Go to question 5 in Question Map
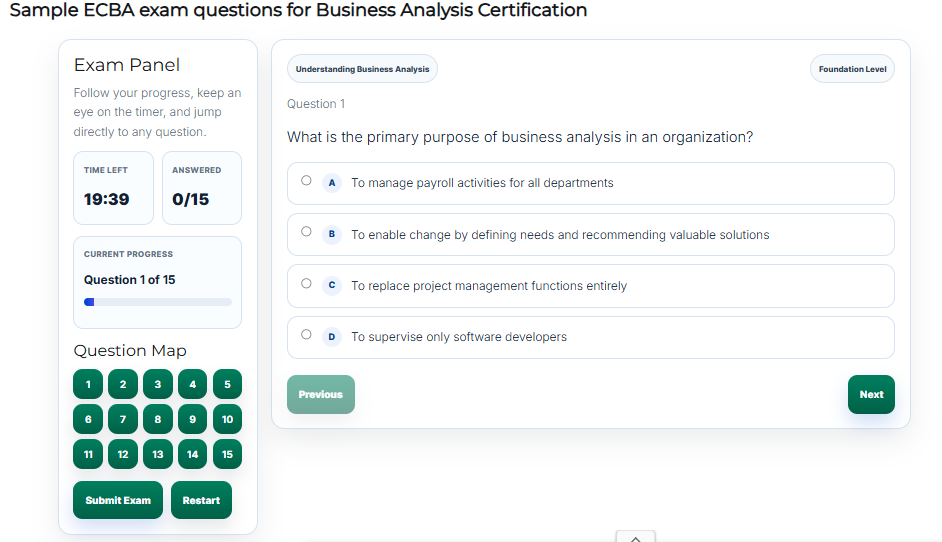The height and width of the screenshot is (542, 942). 227,385
